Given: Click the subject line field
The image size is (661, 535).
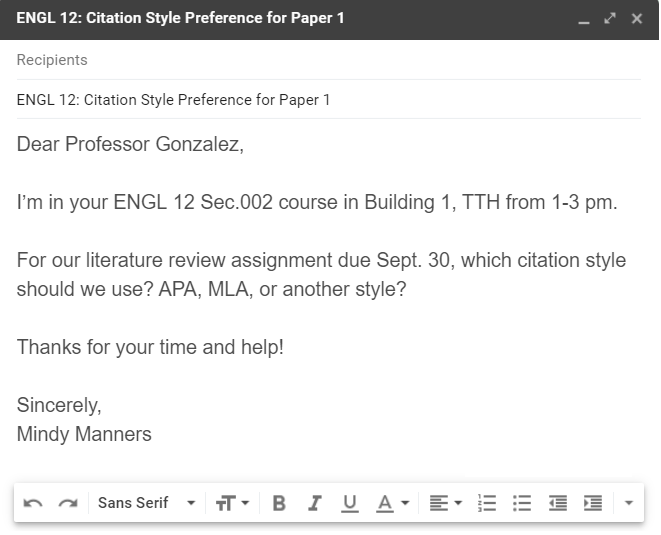Looking at the screenshot, I should (329, 100).
